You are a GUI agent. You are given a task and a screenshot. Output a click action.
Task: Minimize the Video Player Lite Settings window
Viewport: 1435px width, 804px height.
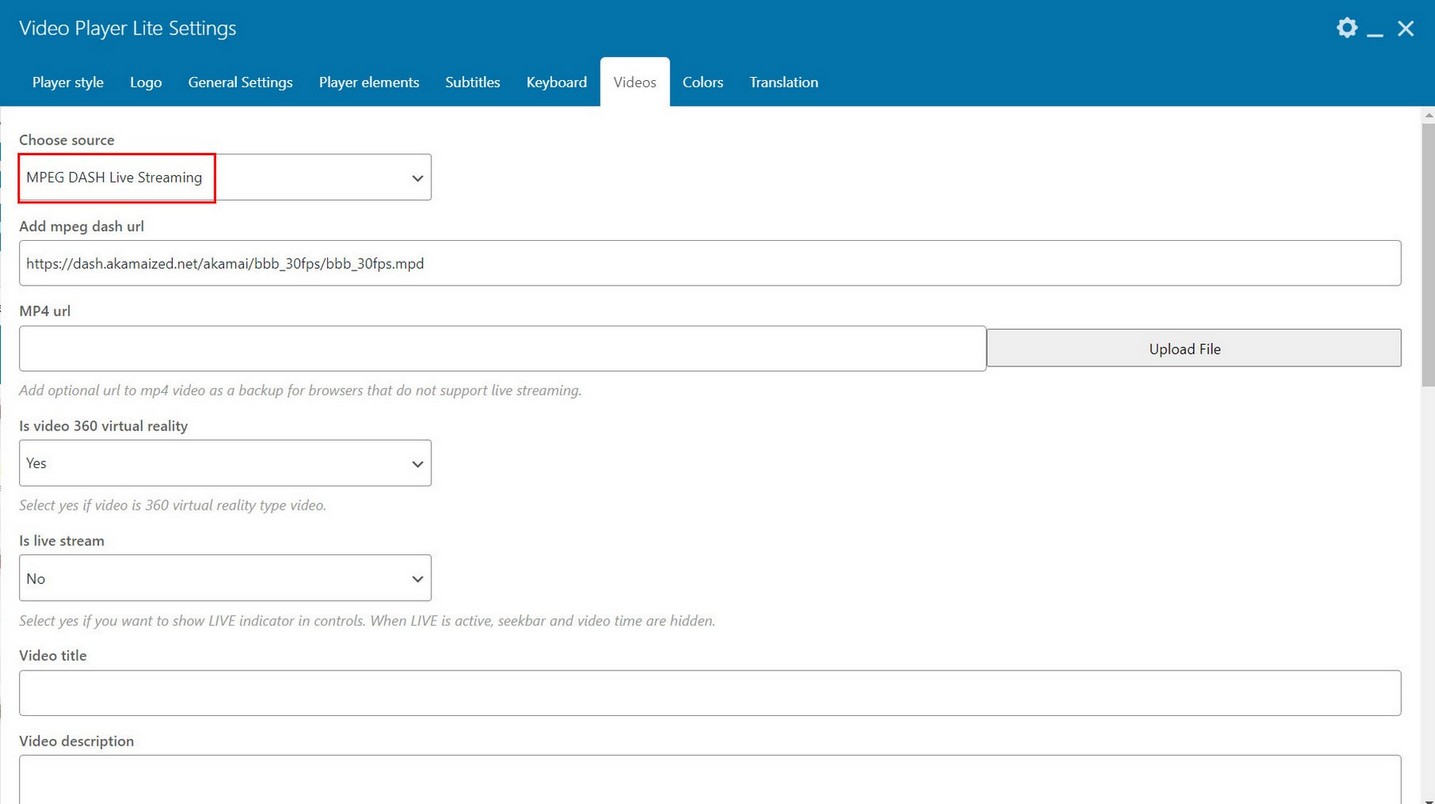(x=1376, y=29)
